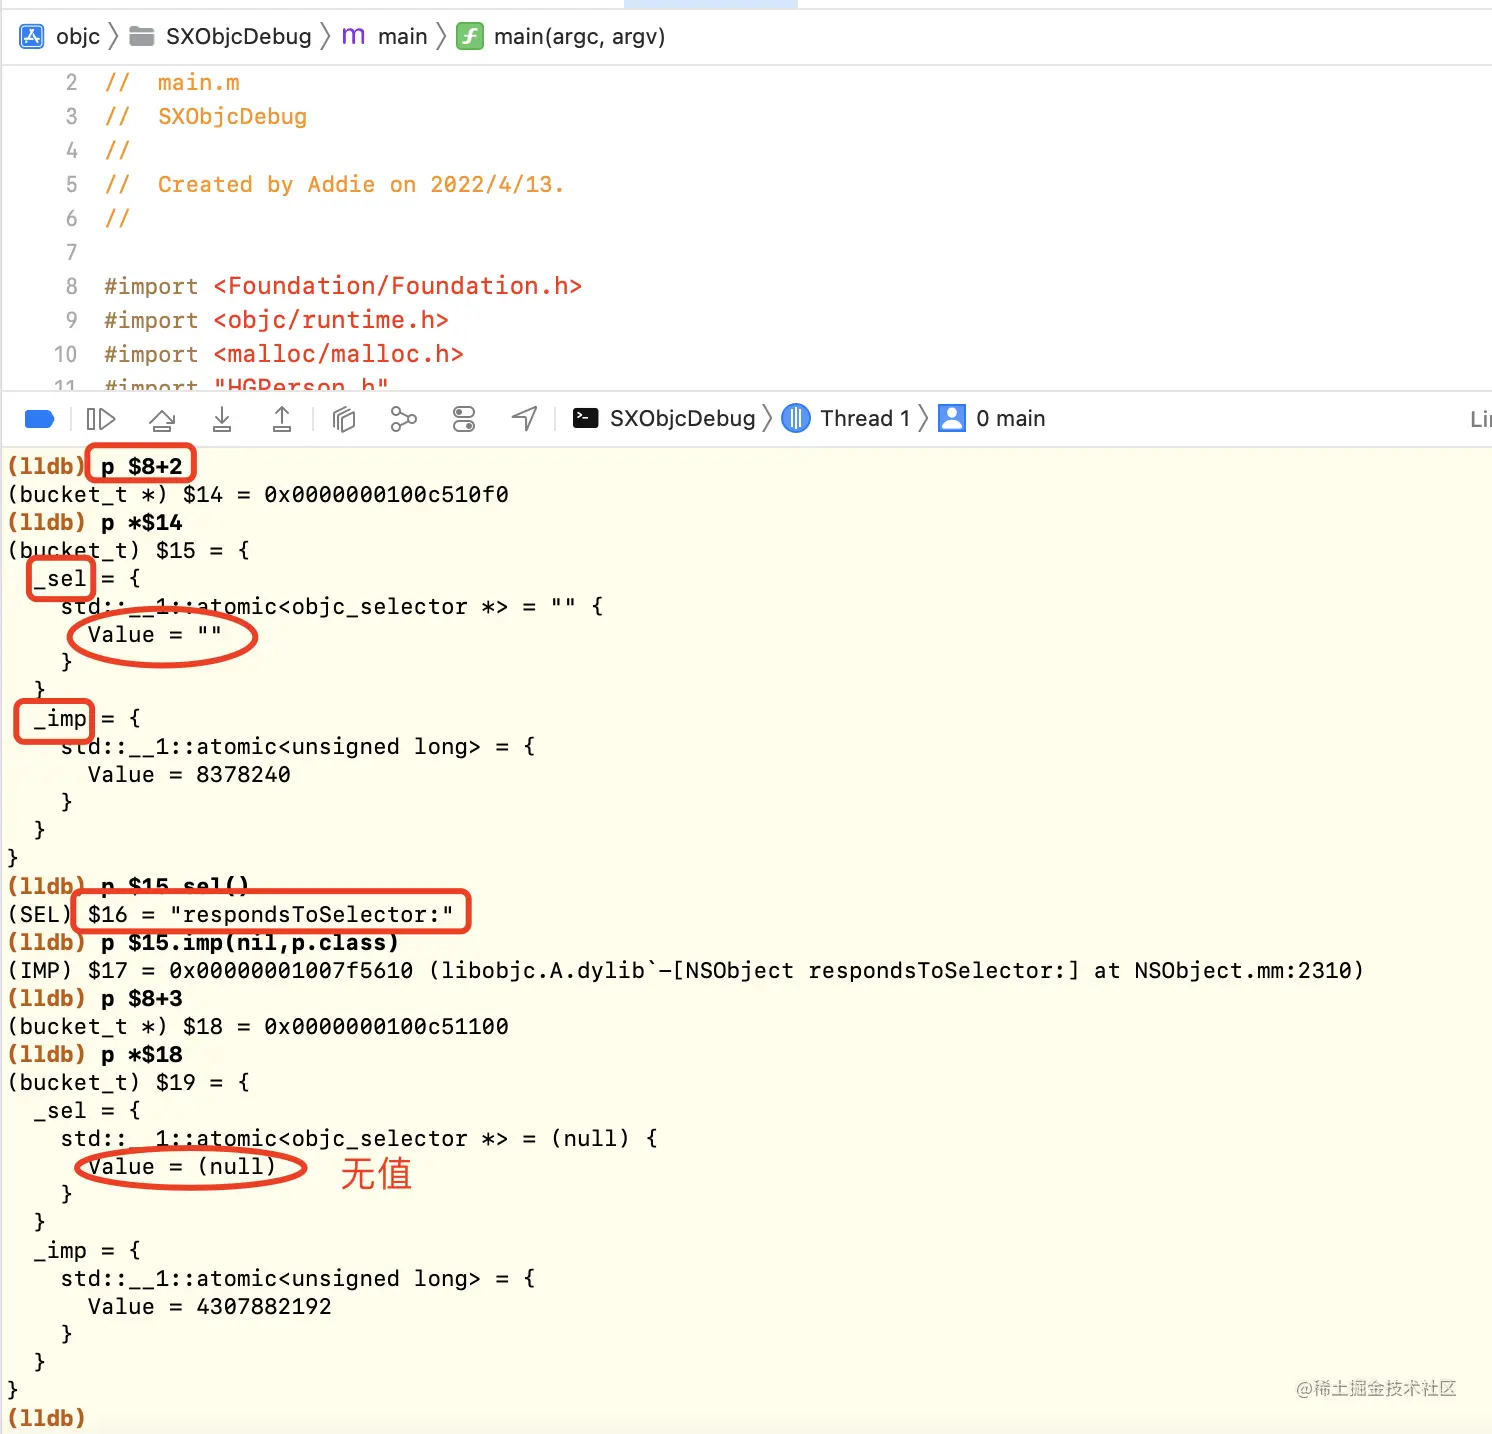
Task: Open the debug view hierarchy
Action: pyautogui.click(x=344, y=419)
